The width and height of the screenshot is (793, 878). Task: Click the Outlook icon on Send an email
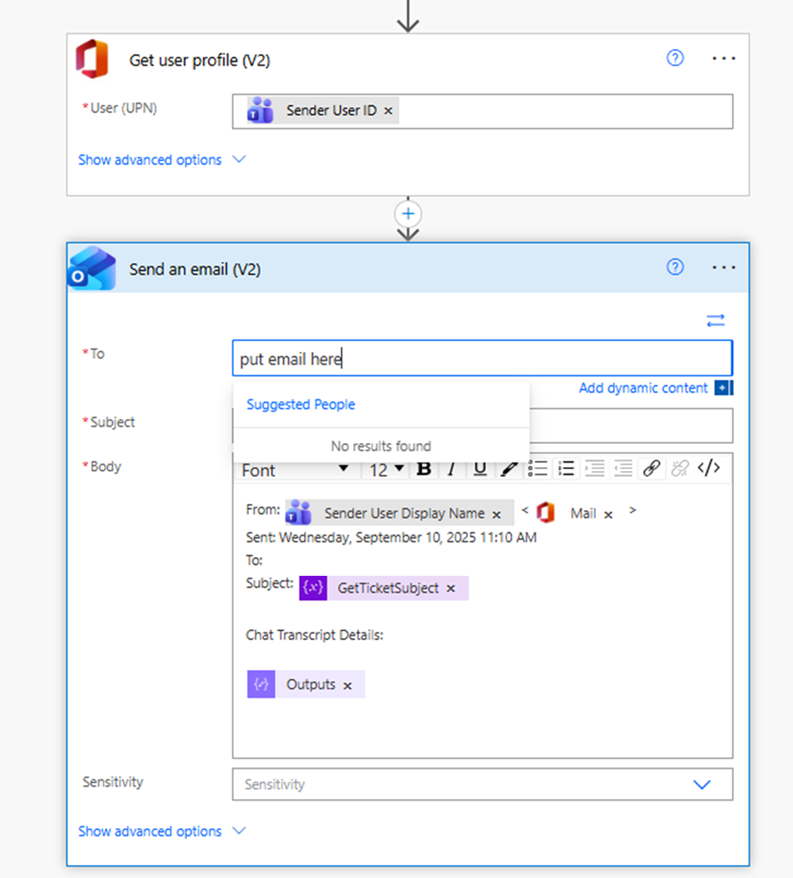pos(92,269)
